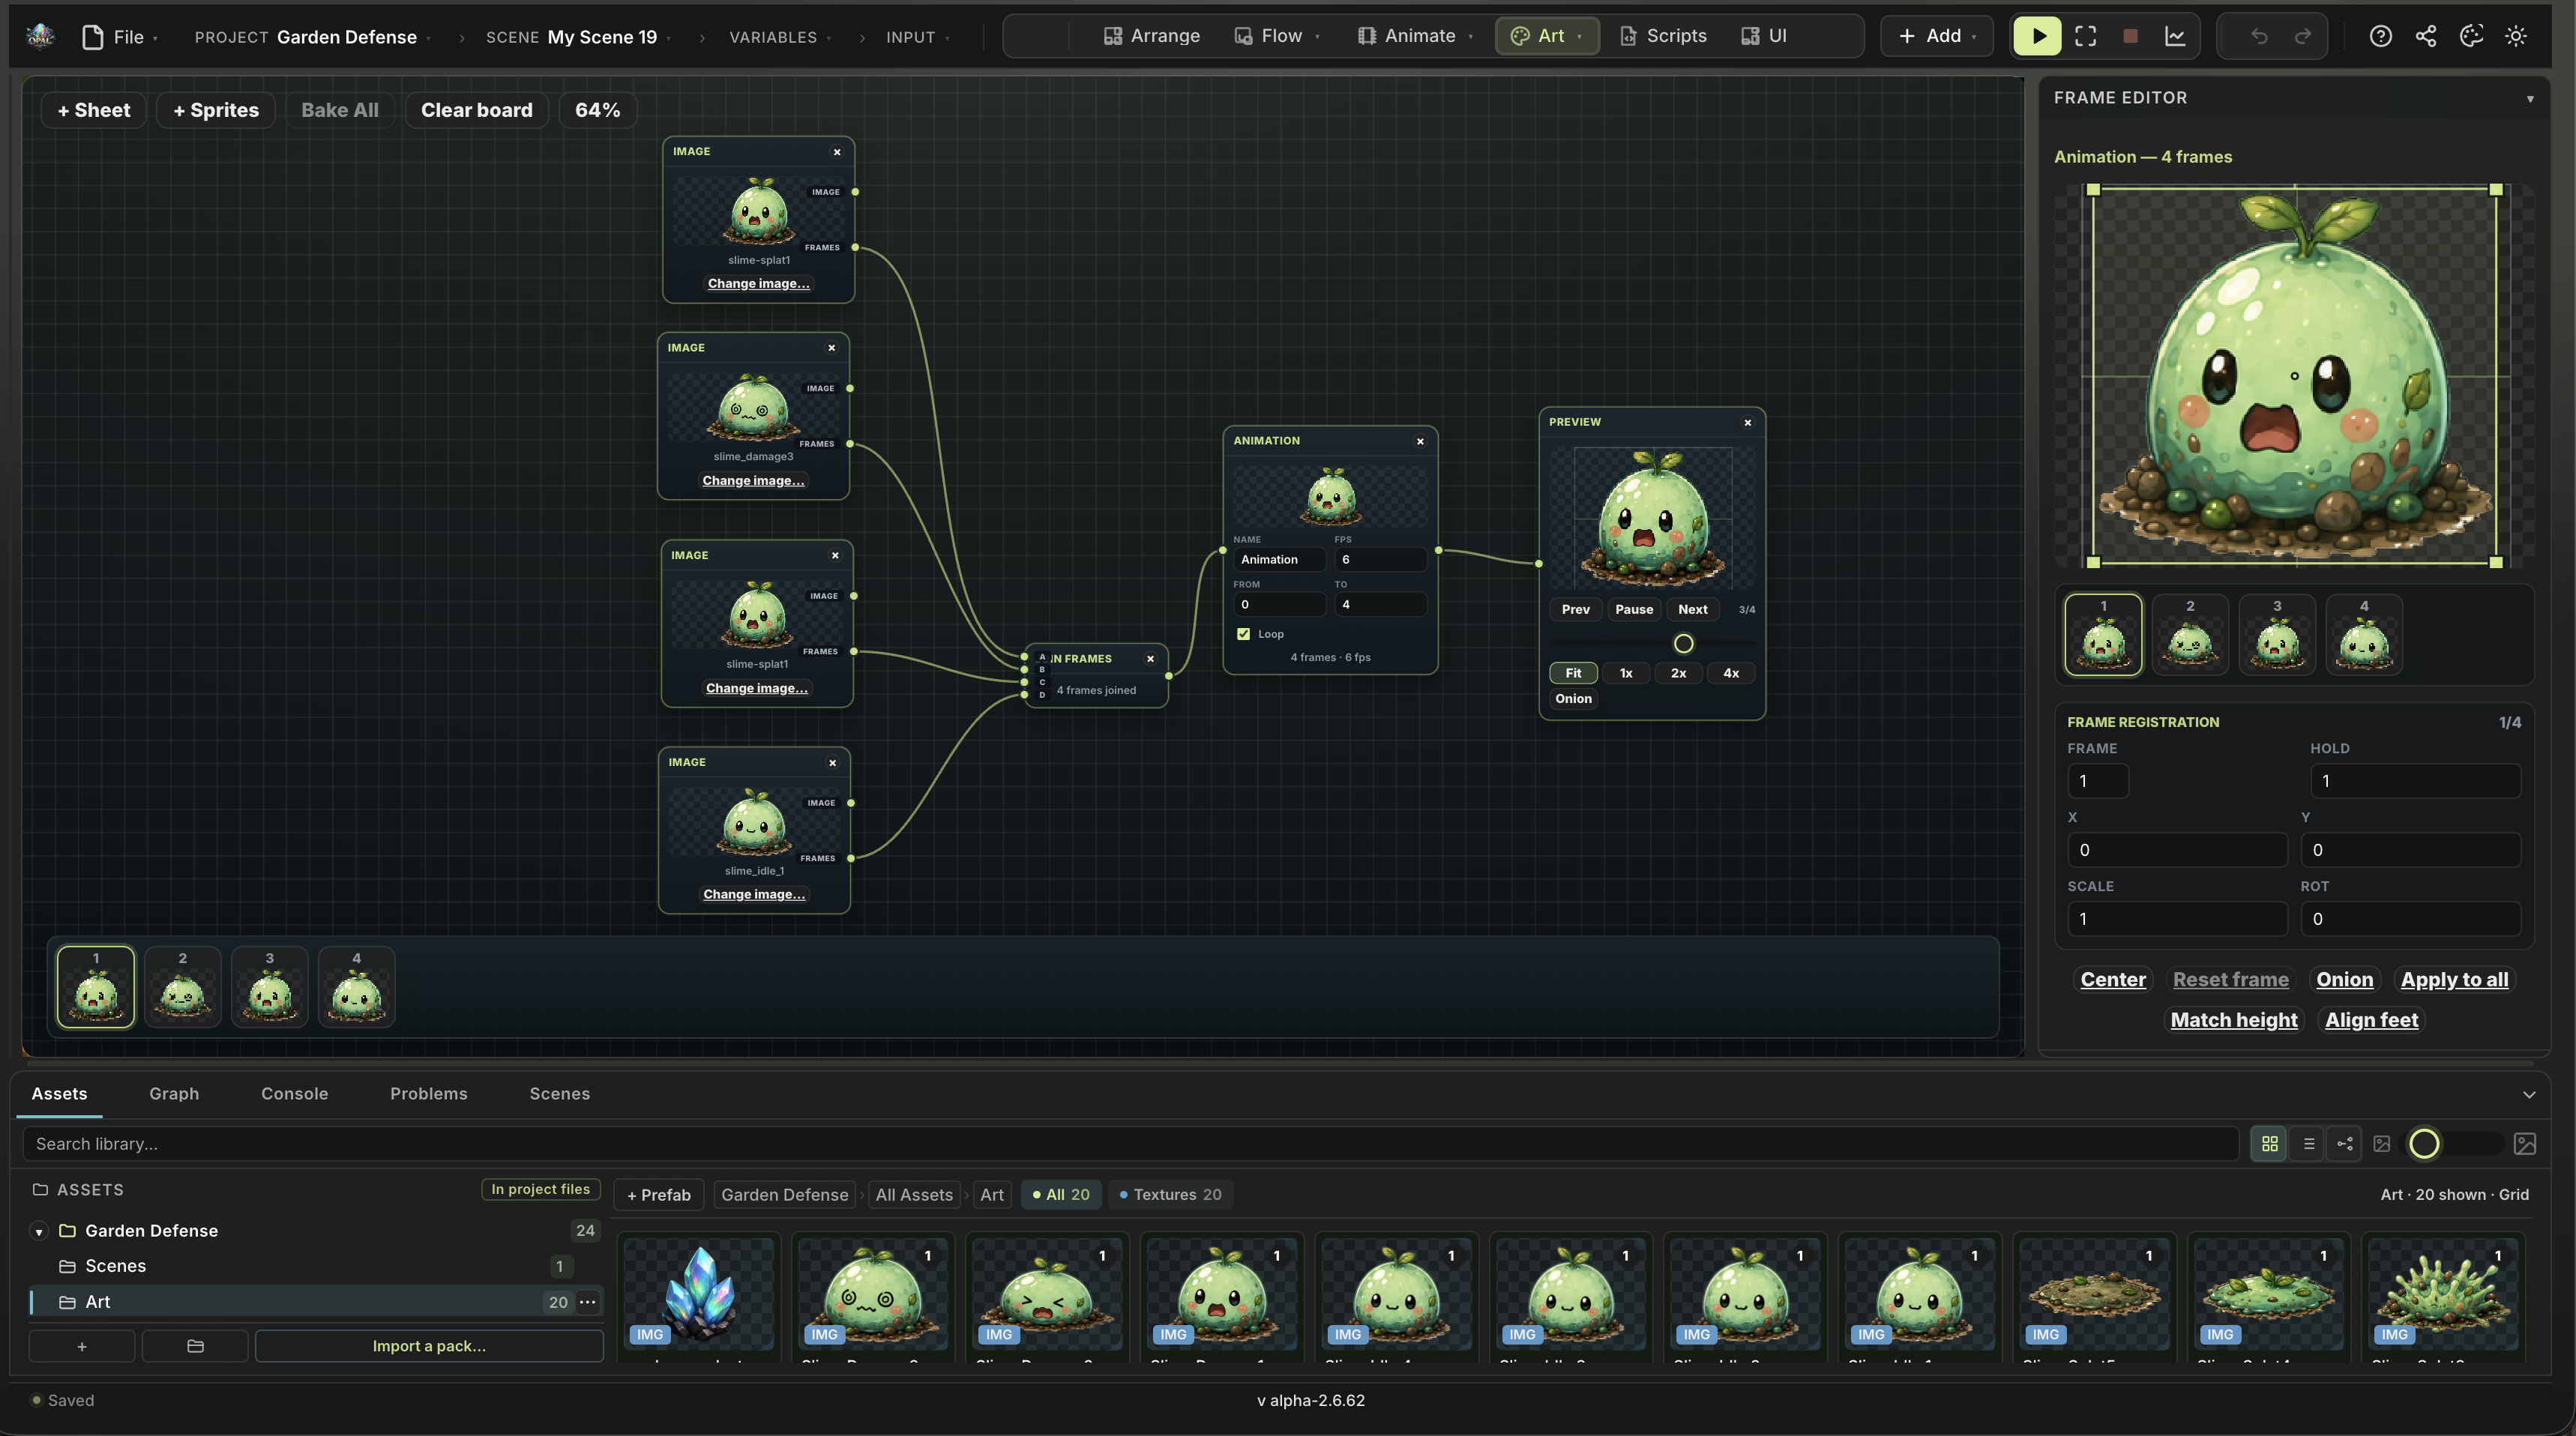Click the + Sprites button
The height and width of the screenshot is (1436, 2576).
[x=216, y=110]
